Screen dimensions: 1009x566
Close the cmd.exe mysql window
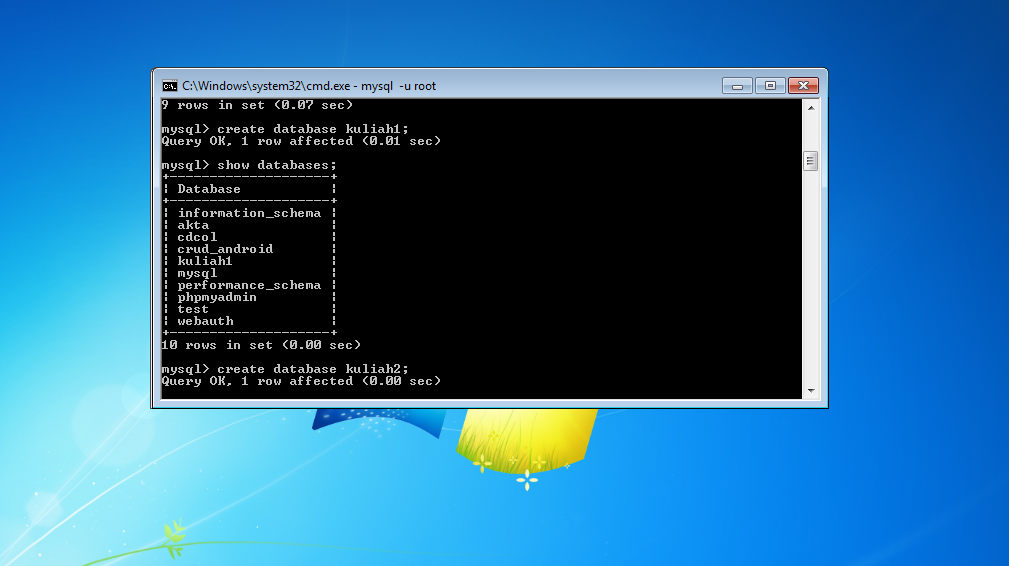pyautogui.click(x=803, y=86)
